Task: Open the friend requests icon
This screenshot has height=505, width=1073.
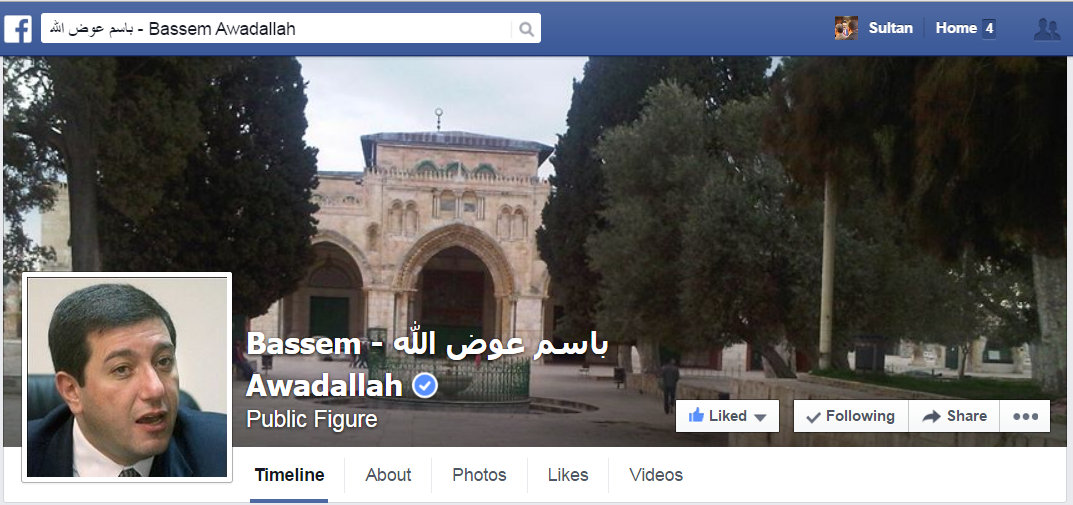Action: click(x=1046, y=29)
